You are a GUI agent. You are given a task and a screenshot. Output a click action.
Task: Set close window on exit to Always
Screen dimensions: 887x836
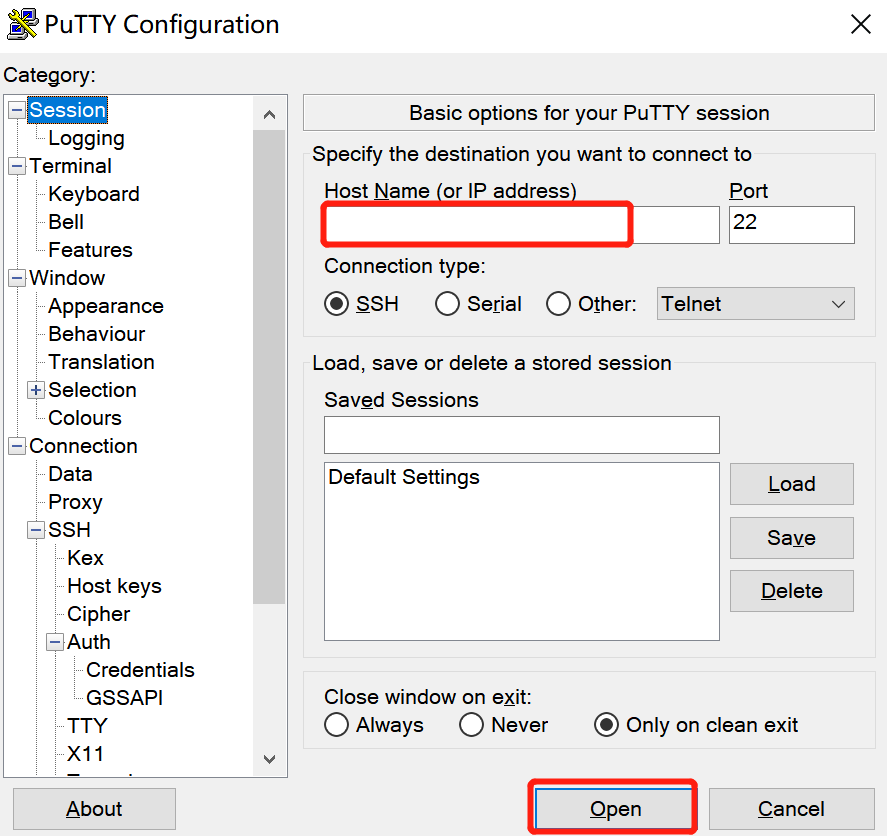(x=337, y=725)
